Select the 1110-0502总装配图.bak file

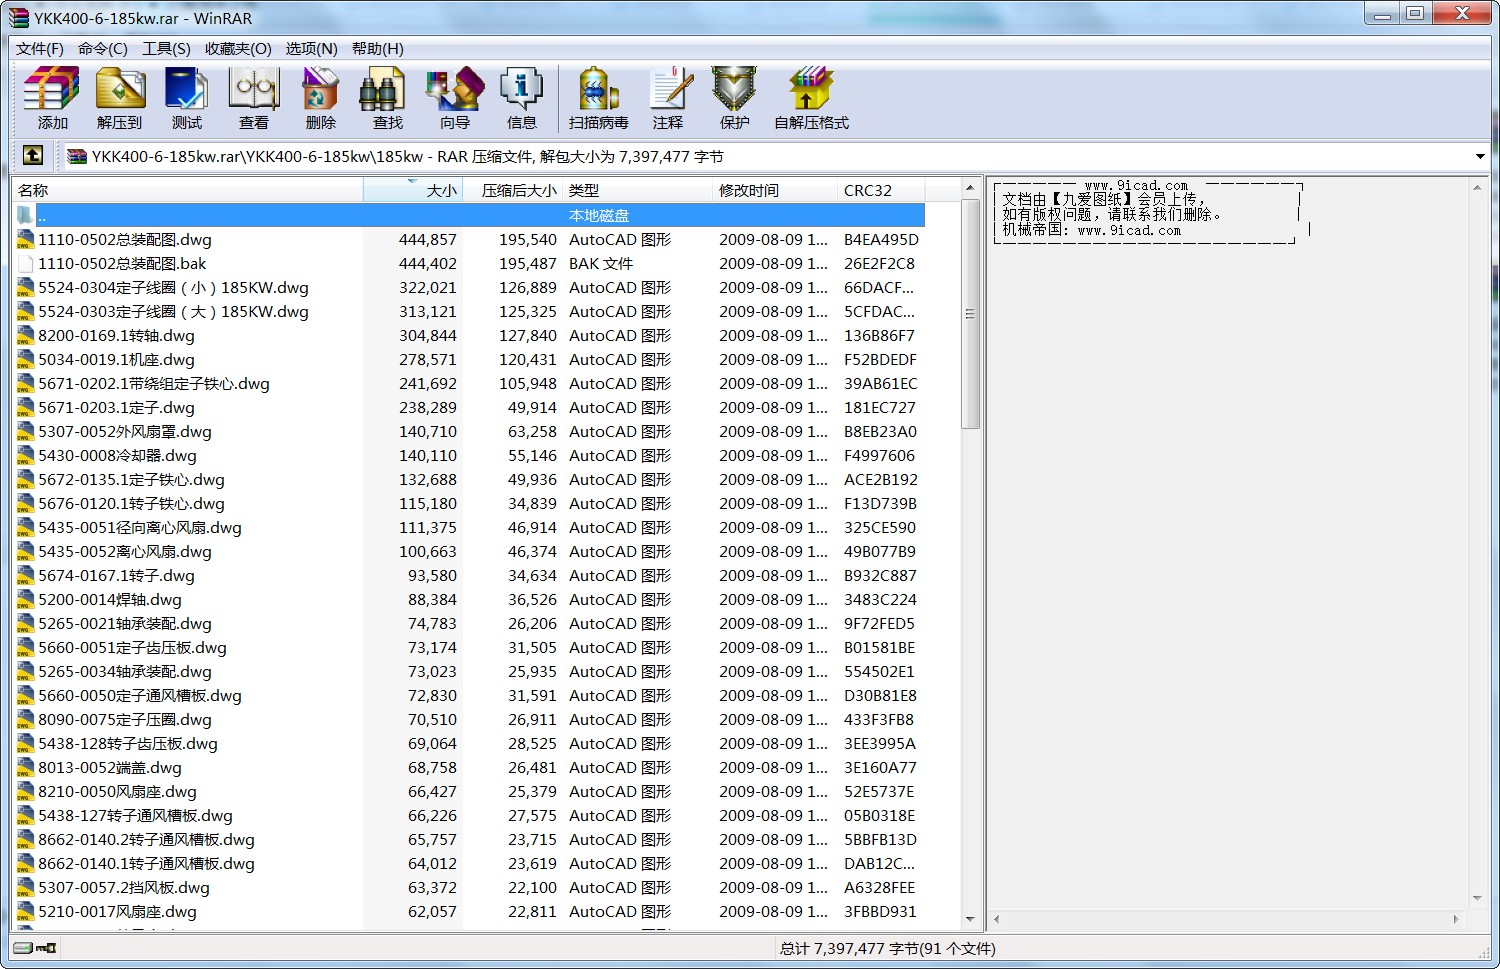(122, 264)
